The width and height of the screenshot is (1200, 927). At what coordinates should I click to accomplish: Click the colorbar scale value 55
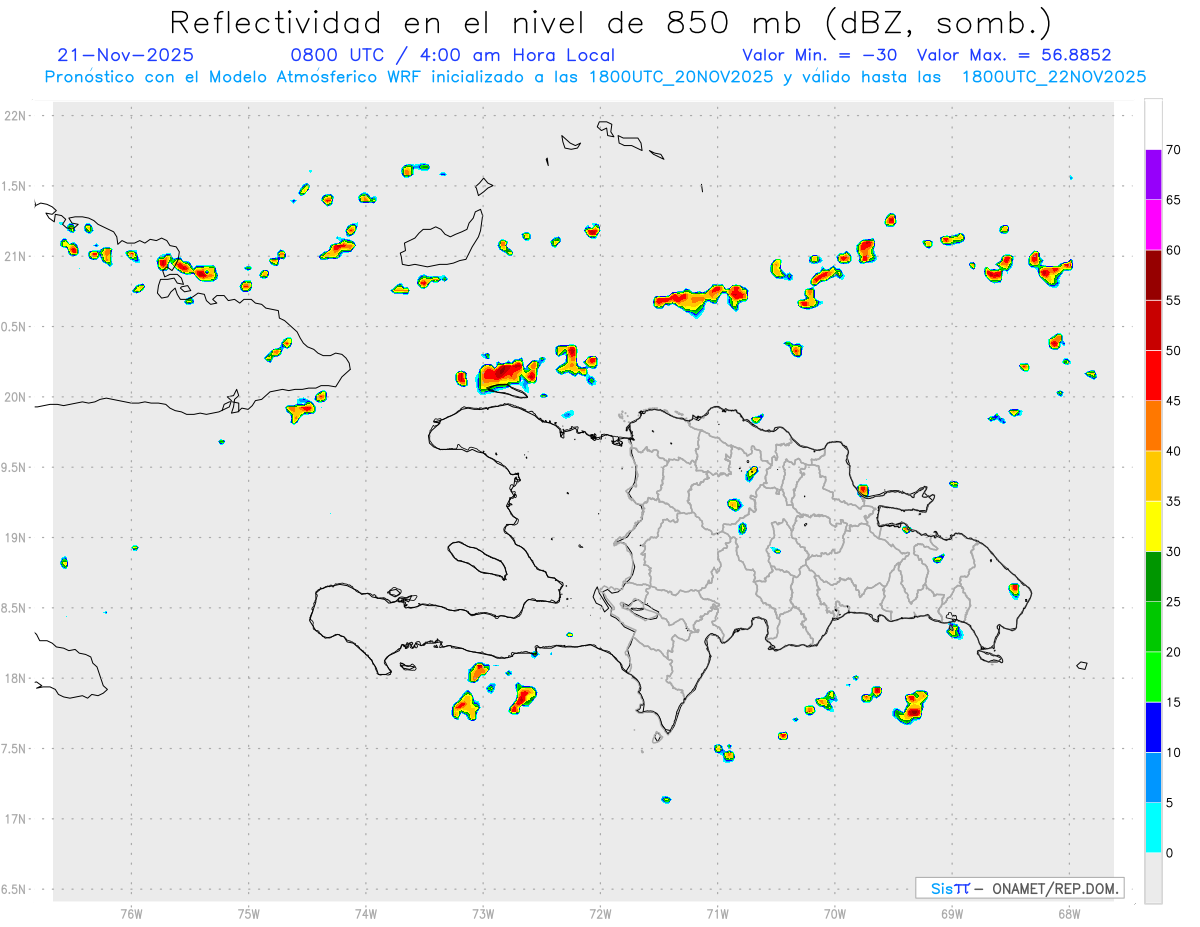pyautogui.click(x=1174, y=300)
